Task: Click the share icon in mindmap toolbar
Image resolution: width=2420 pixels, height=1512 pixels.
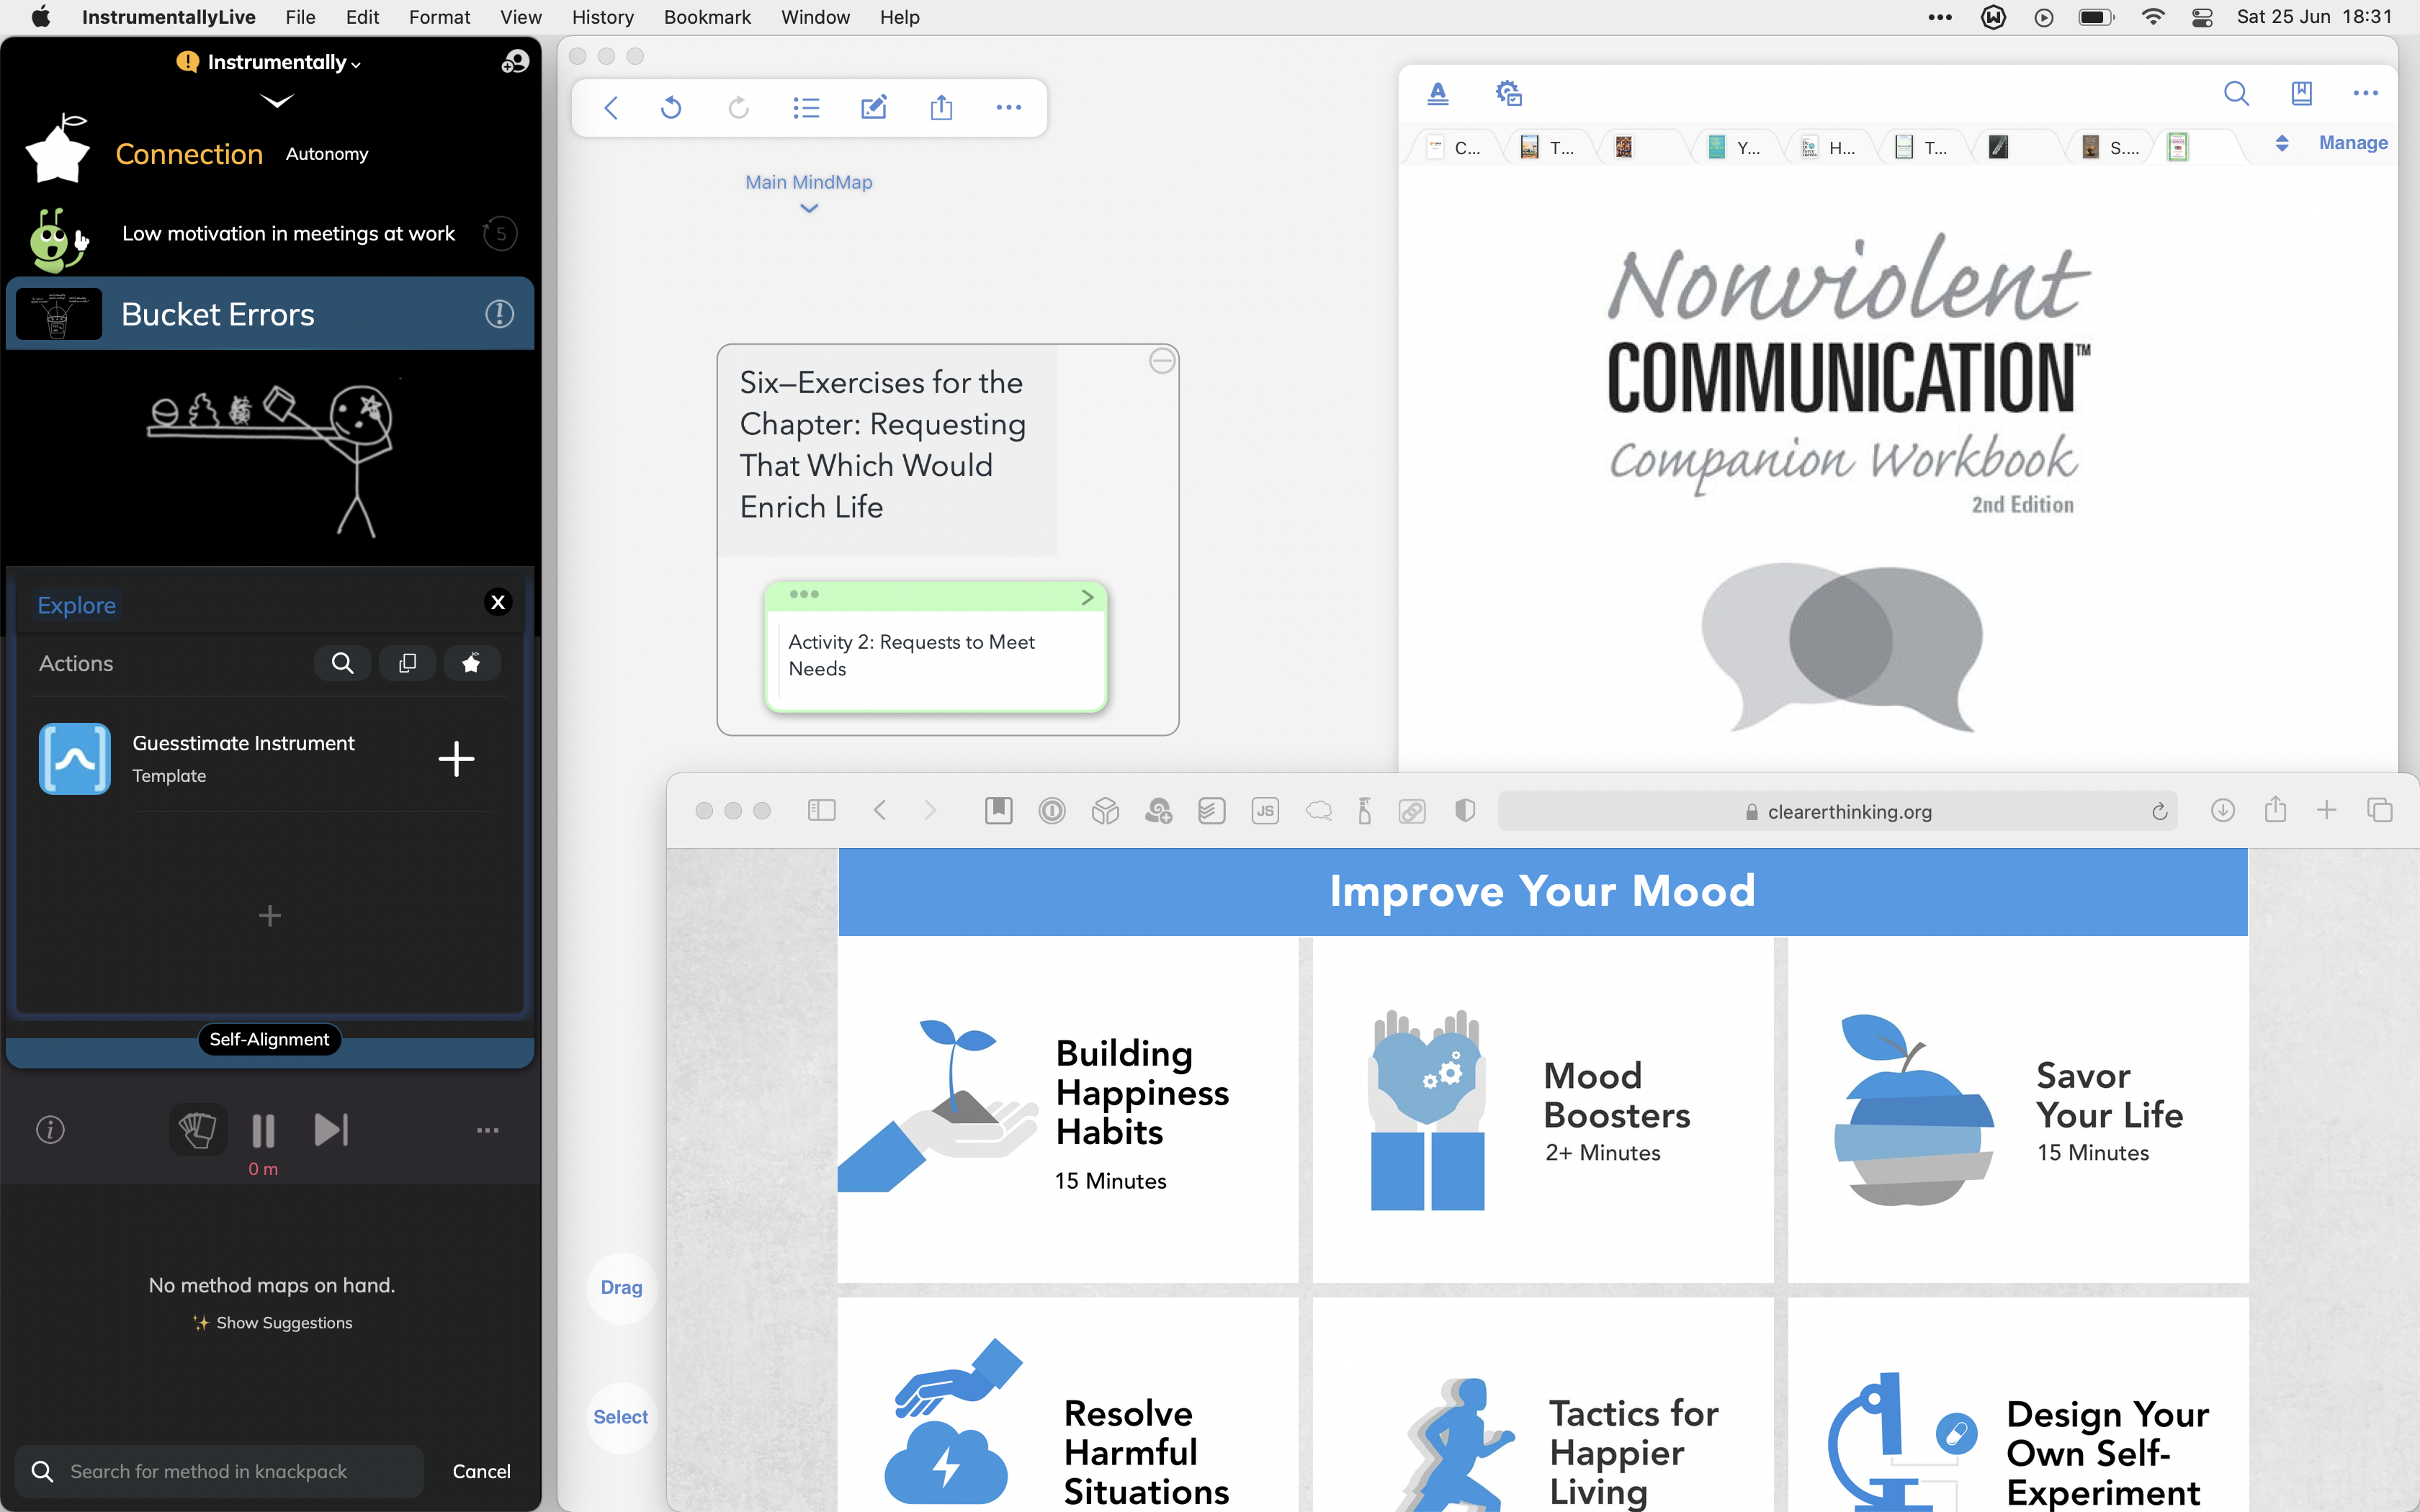Action: (941, 107)
